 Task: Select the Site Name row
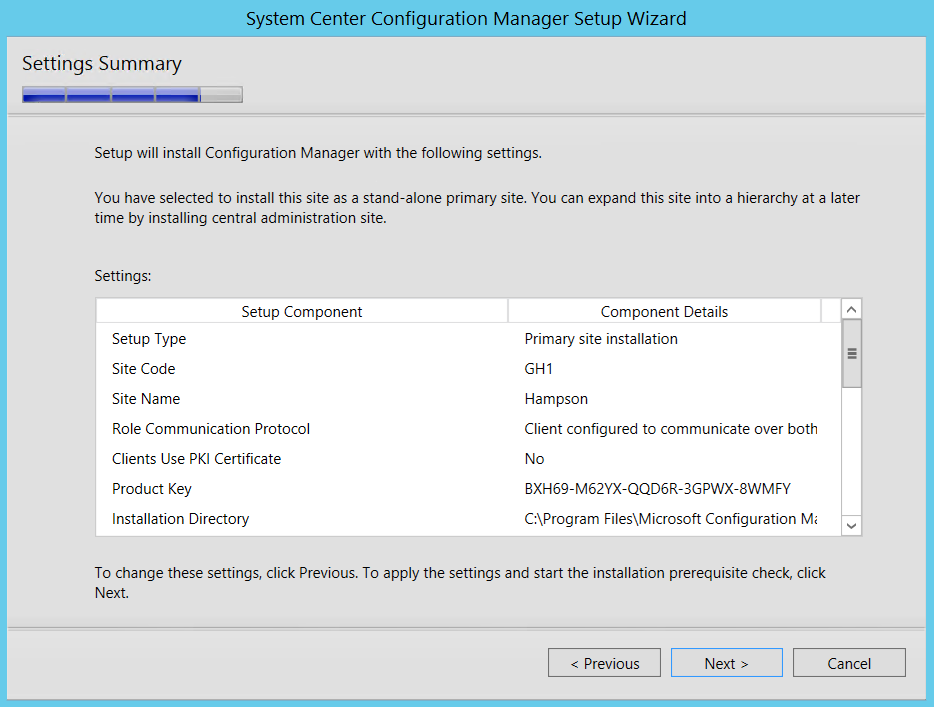point(146,399)
